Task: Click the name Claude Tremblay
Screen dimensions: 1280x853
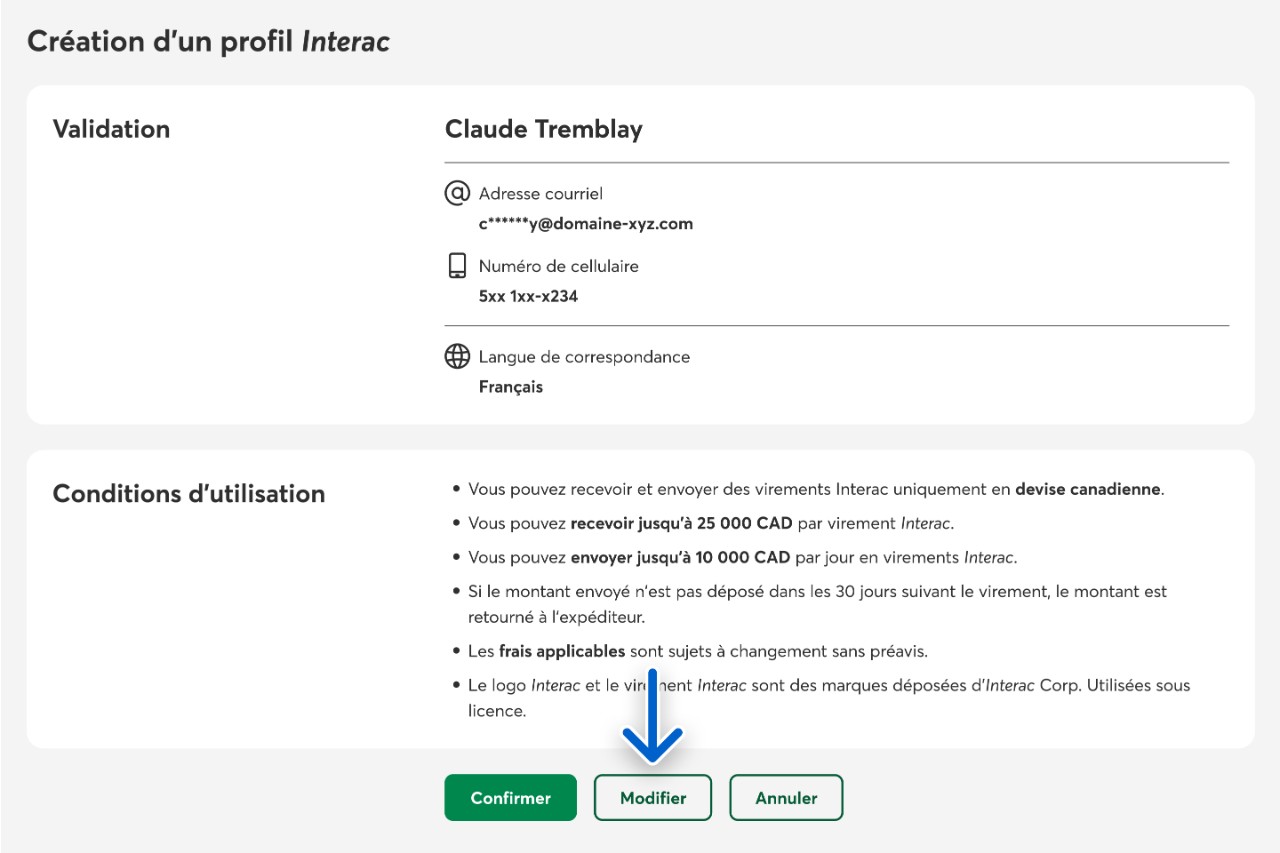Action: click(543, 129)
